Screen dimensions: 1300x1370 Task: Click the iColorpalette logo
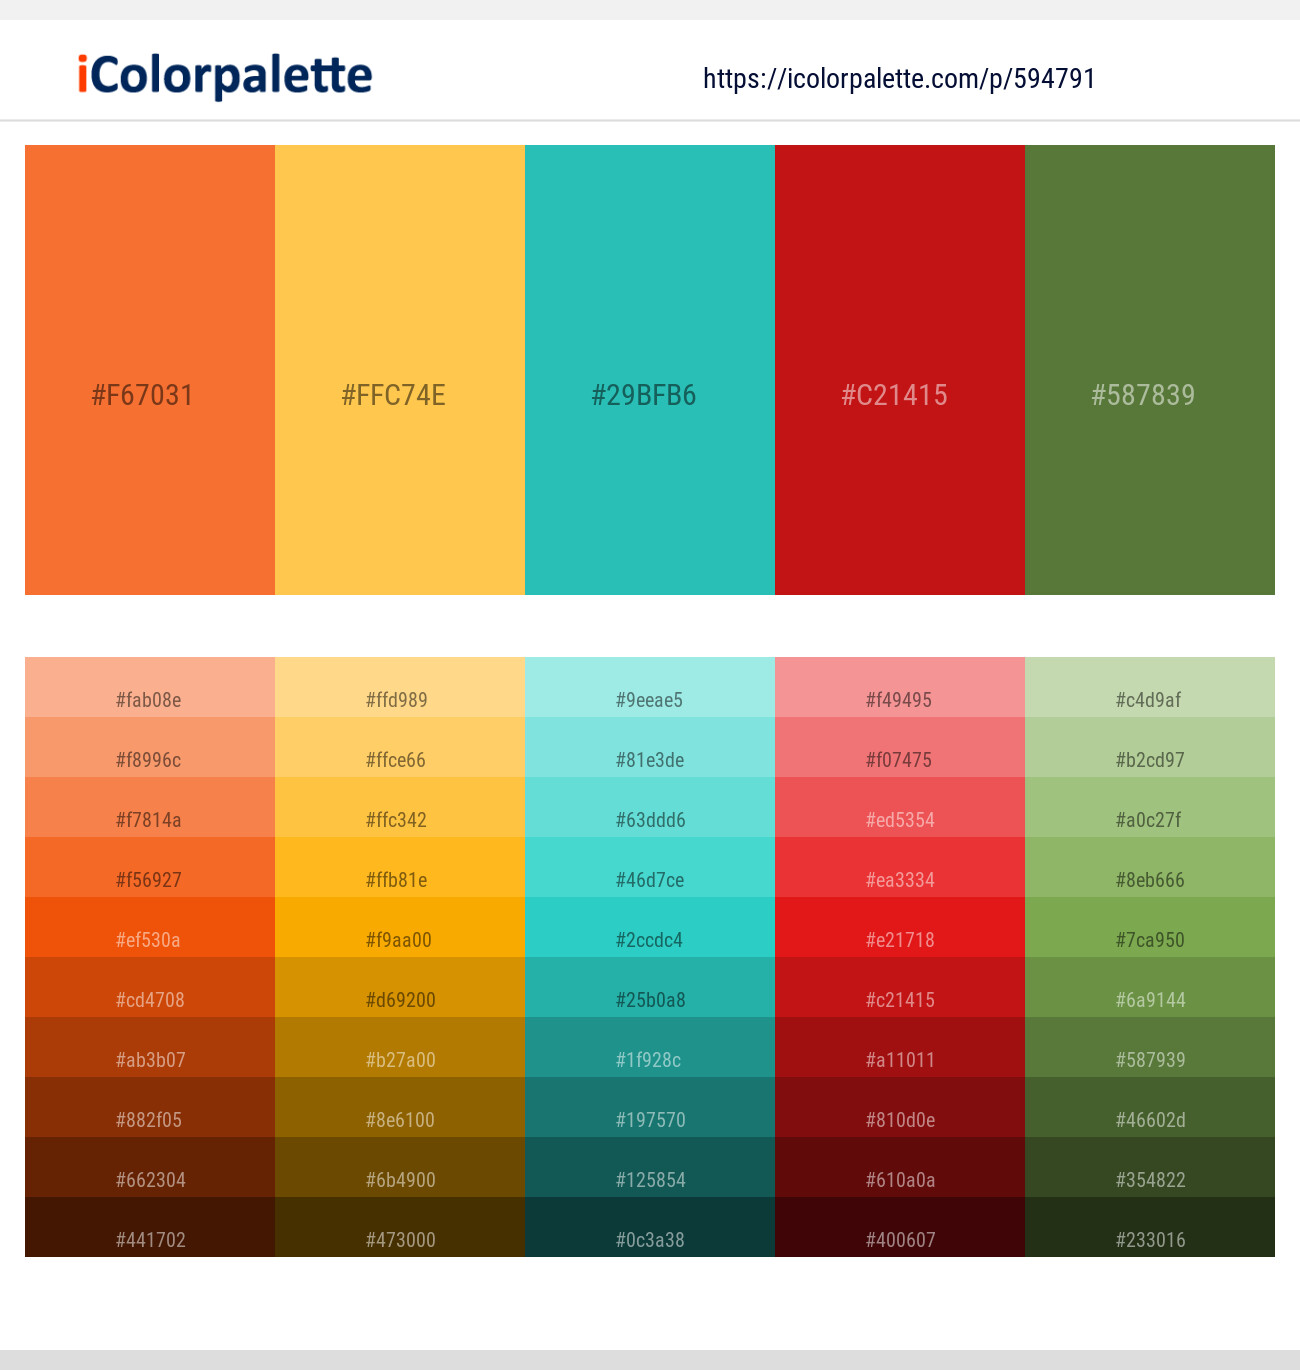(225, 76)
